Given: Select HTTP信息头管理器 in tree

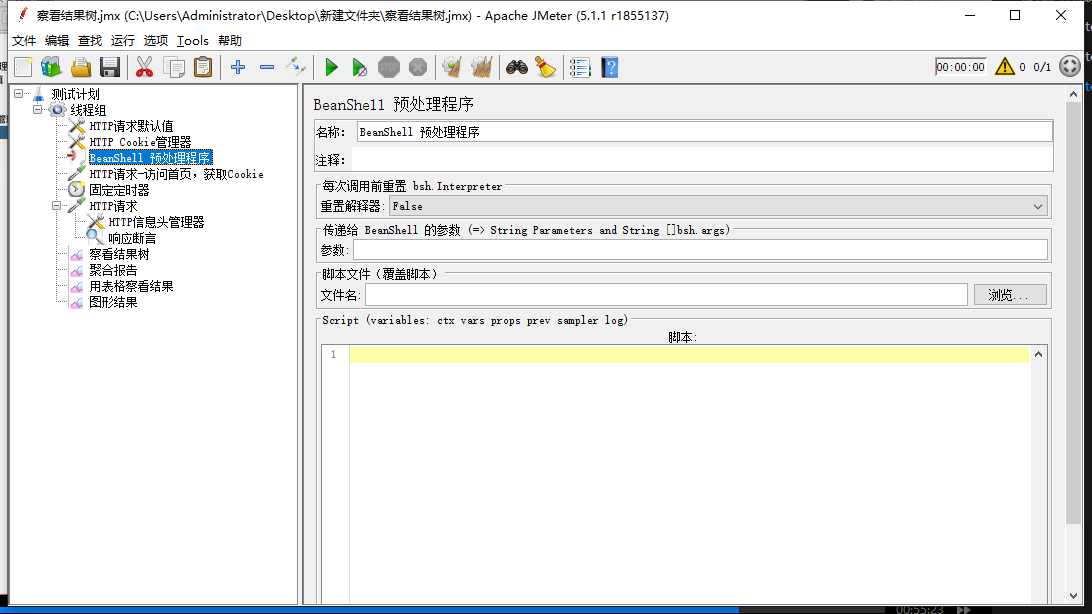Looking at the screenshot, I should click(x=156, y=222).
